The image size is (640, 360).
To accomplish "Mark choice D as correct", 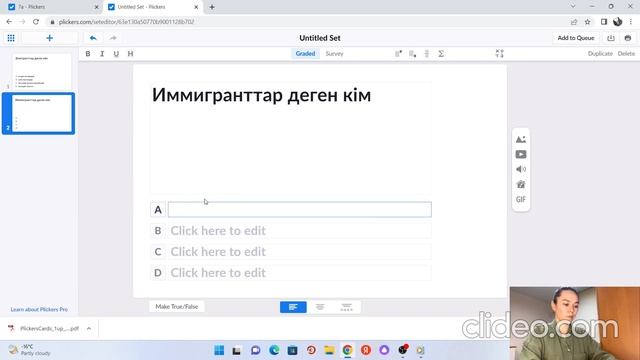I will 158,273.
